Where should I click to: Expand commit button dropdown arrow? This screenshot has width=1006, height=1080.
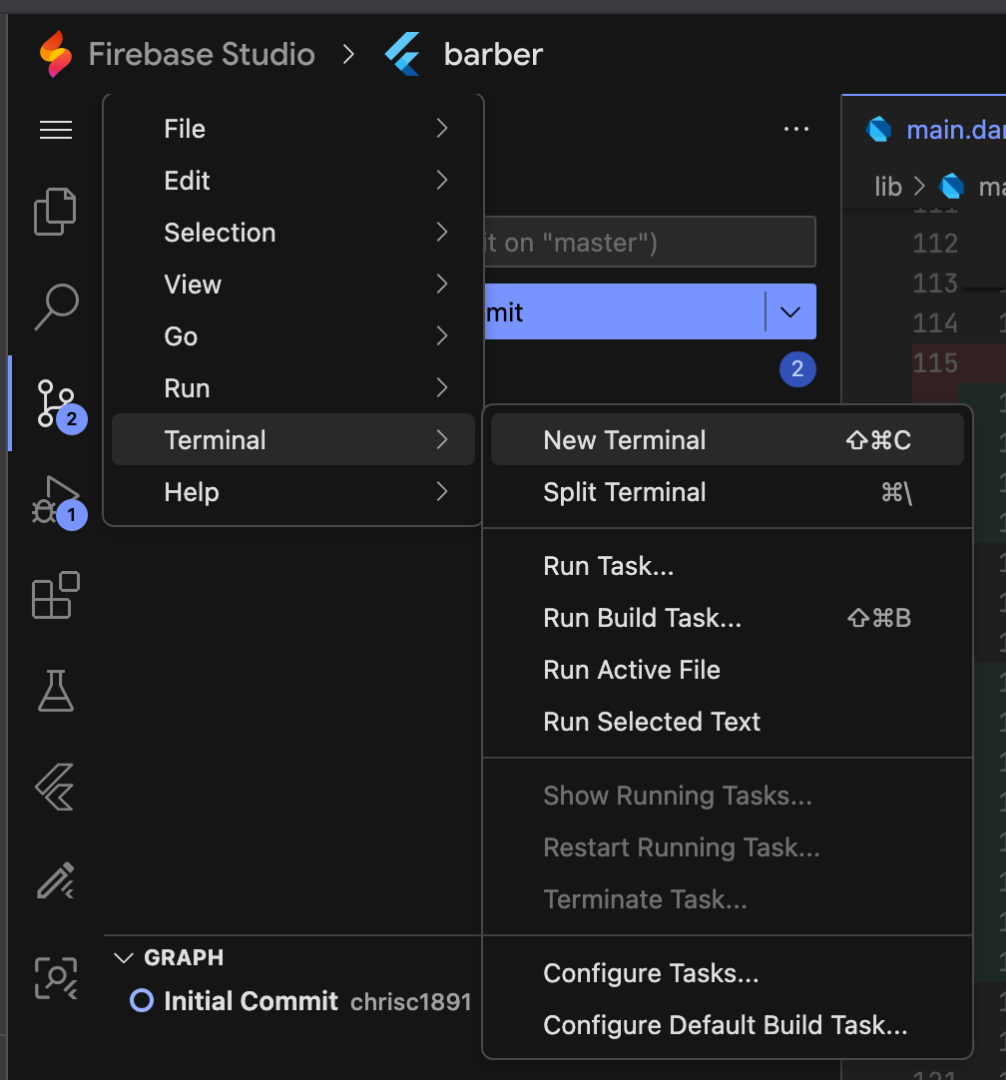791,312
